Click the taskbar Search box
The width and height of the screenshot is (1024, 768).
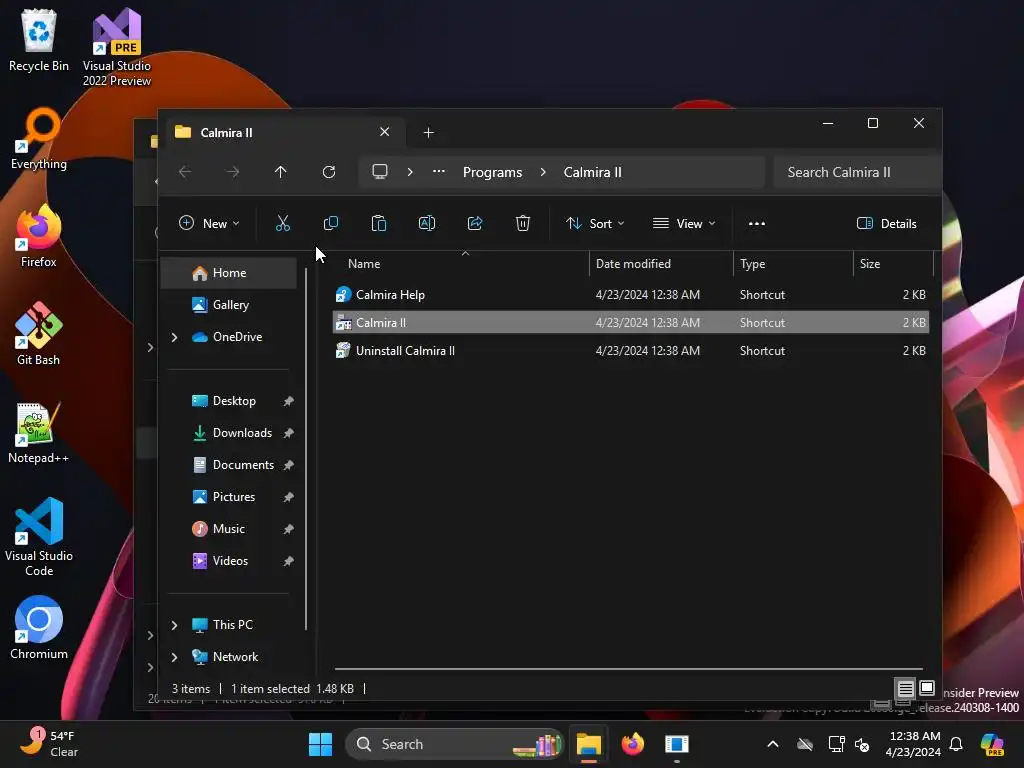point(454,744)
